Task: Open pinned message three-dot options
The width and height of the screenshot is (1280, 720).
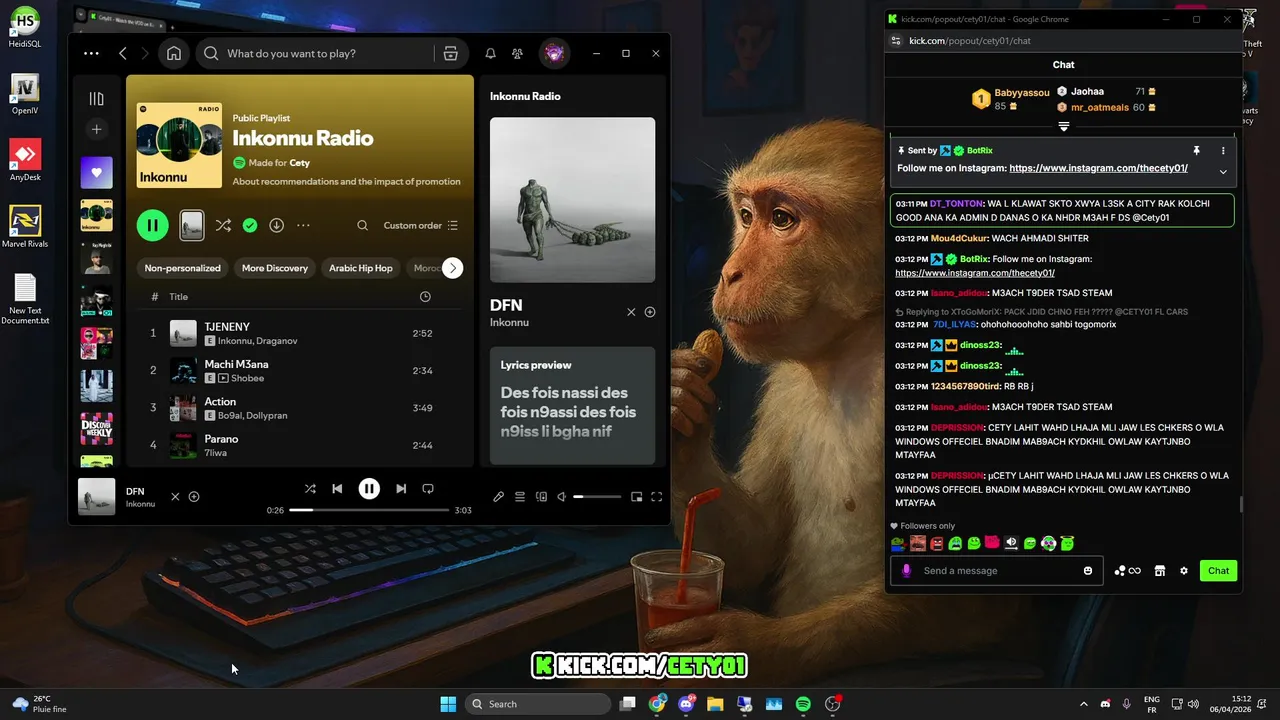Action: click(1222, 151)
